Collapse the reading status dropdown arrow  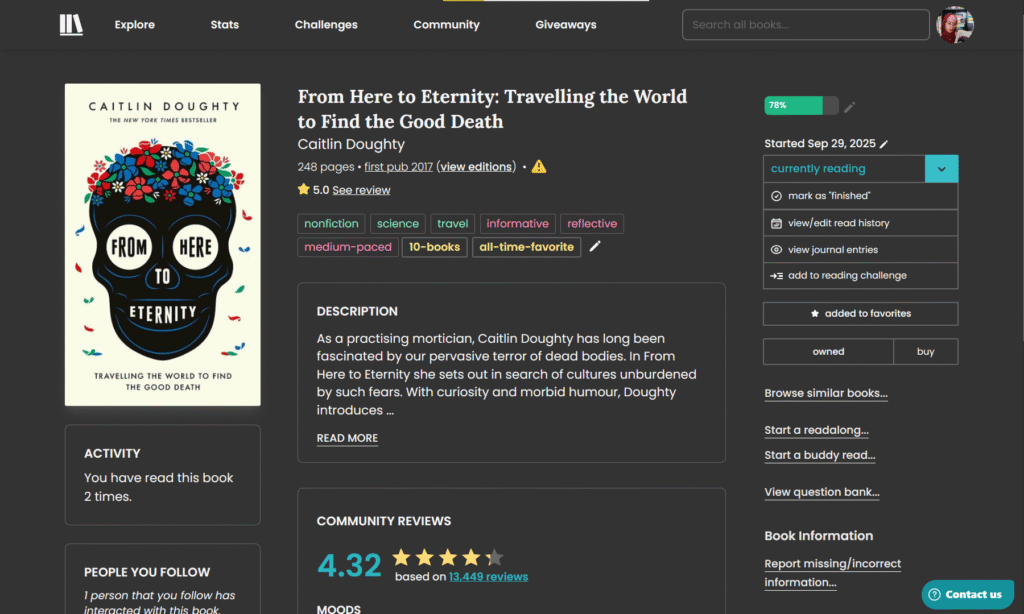coord(941,169)
